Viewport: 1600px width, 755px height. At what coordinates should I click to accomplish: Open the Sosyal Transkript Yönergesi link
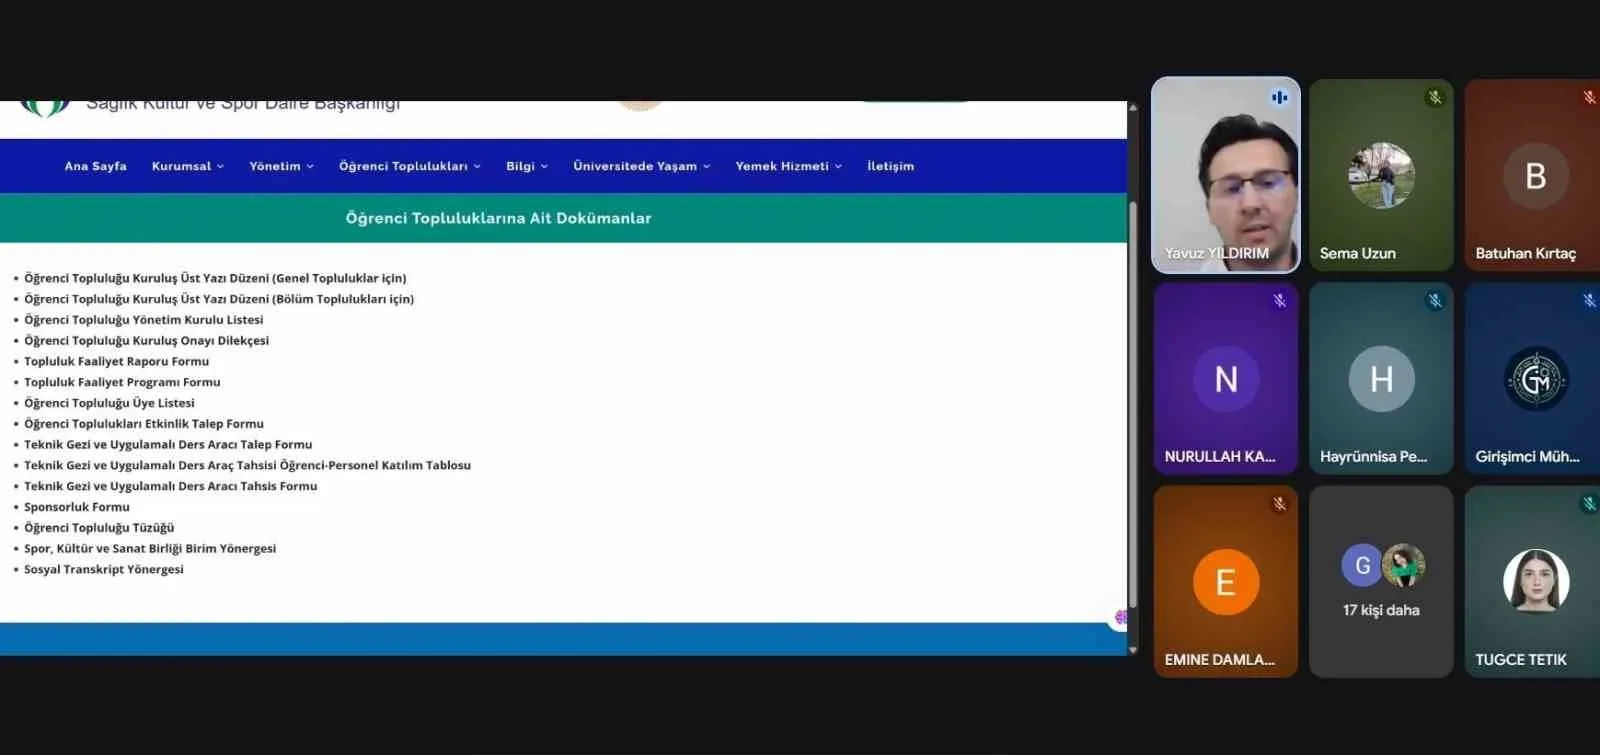[104, 569]
